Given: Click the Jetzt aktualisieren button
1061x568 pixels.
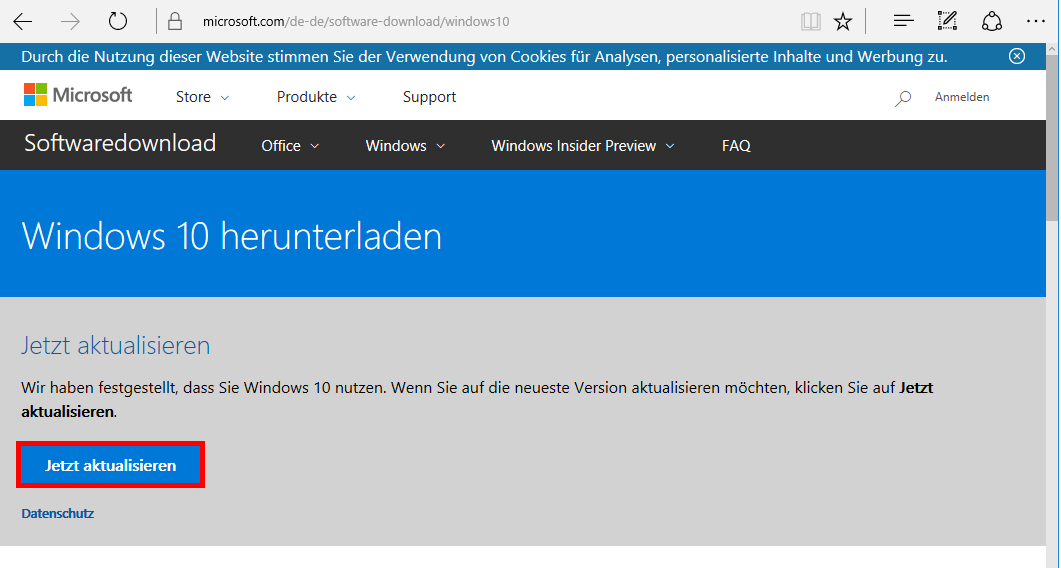Looking at the screenshot, I should [x=110, y=466].
